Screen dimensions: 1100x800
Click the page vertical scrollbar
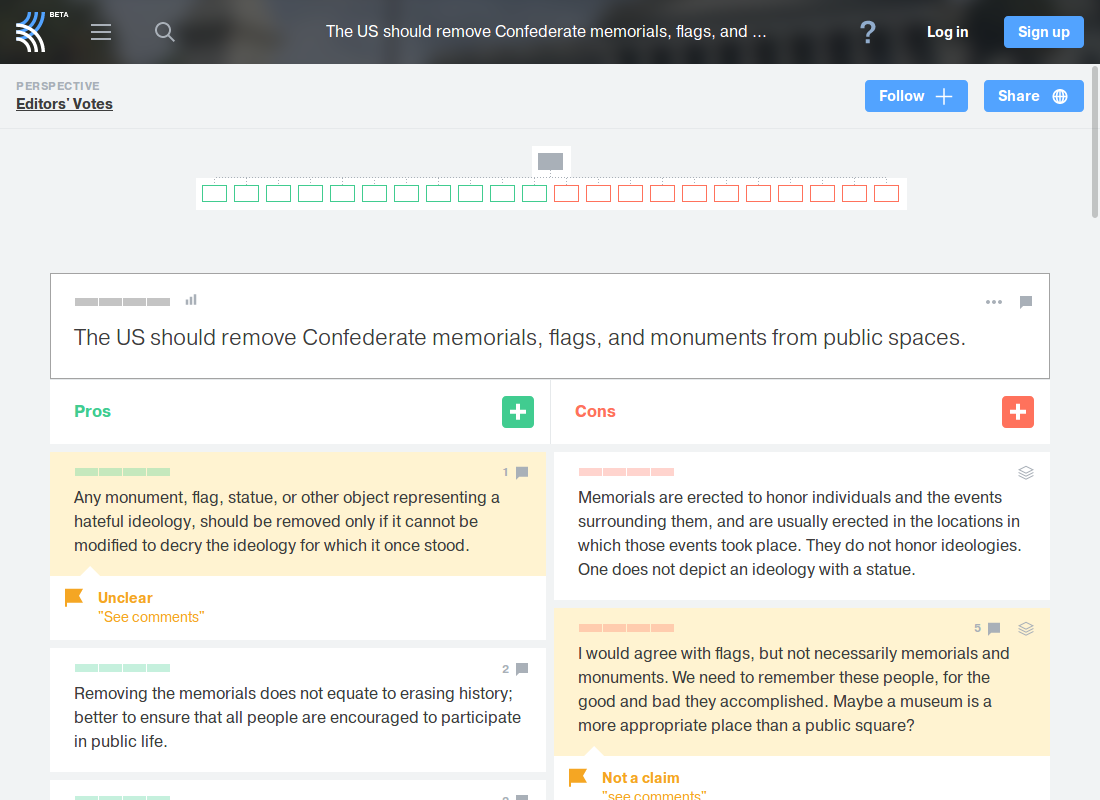coord(1095,142)
